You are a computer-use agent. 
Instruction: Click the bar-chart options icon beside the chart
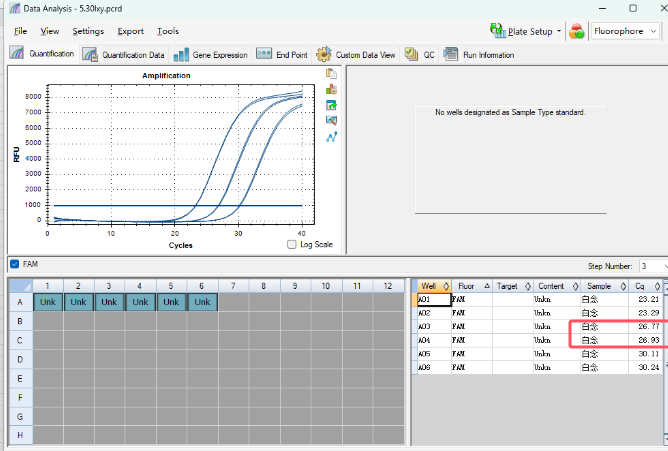[x=331, y=89]
